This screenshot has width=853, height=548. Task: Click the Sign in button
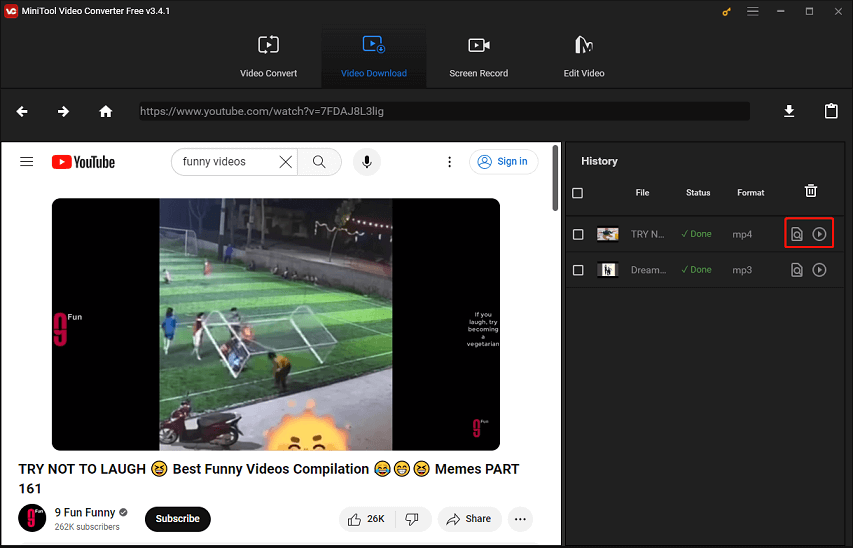503,162
